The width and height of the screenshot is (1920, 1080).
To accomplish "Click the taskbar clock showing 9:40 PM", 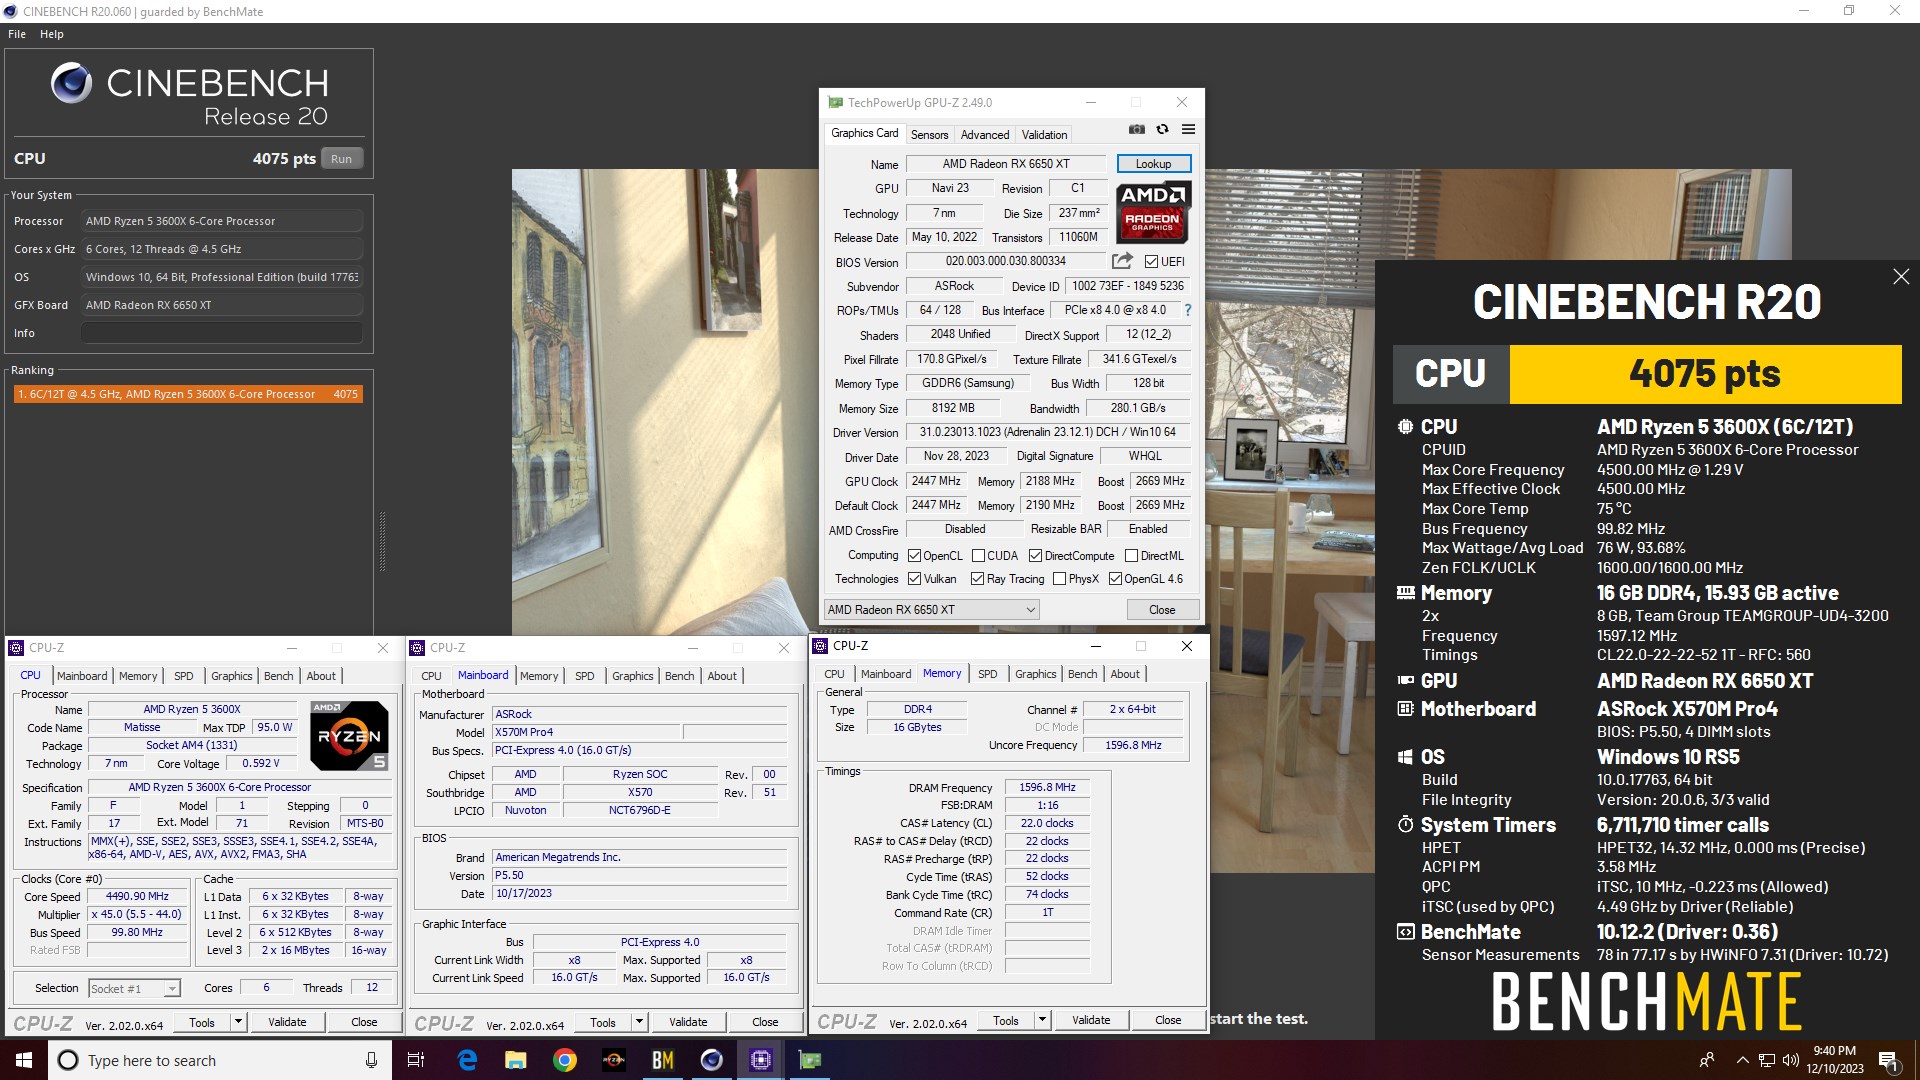I will pyautogui.click(x=1834, y=1060).
